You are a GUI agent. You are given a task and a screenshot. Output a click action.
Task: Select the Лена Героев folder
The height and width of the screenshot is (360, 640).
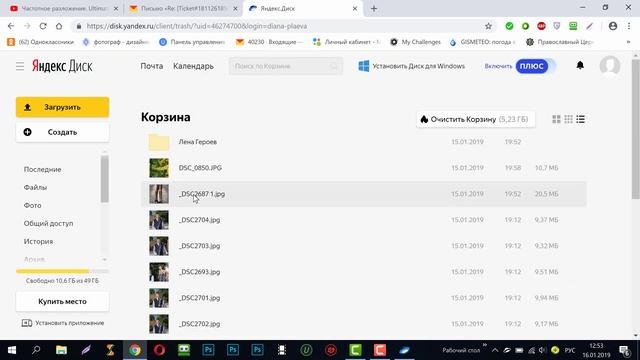[x=364, y=142]
